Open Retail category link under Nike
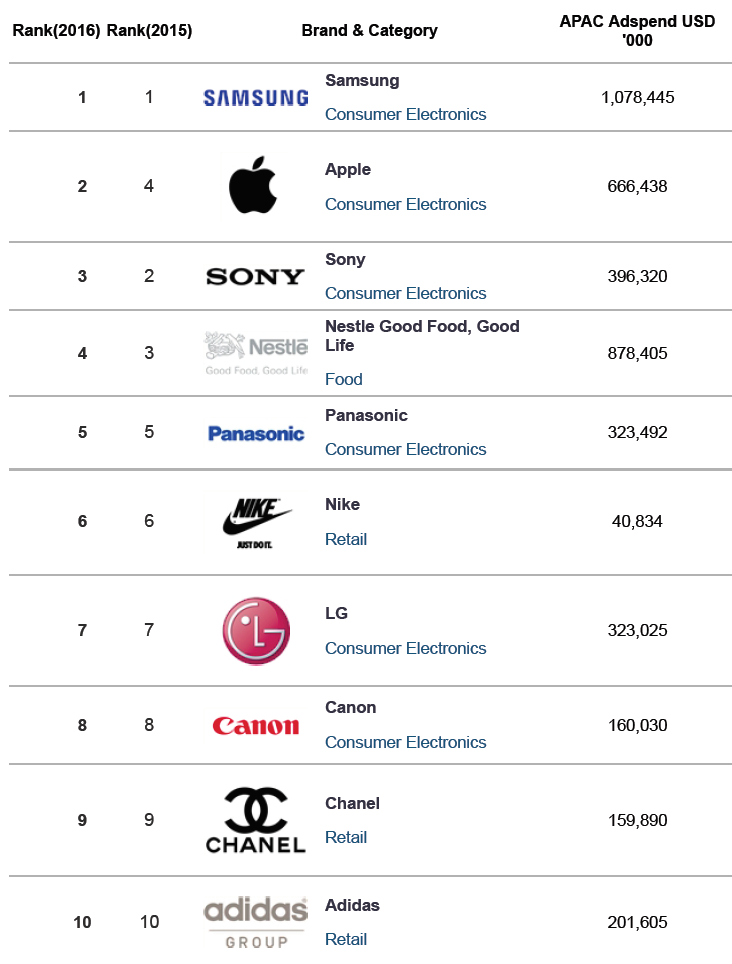 (x=345, y=539)
